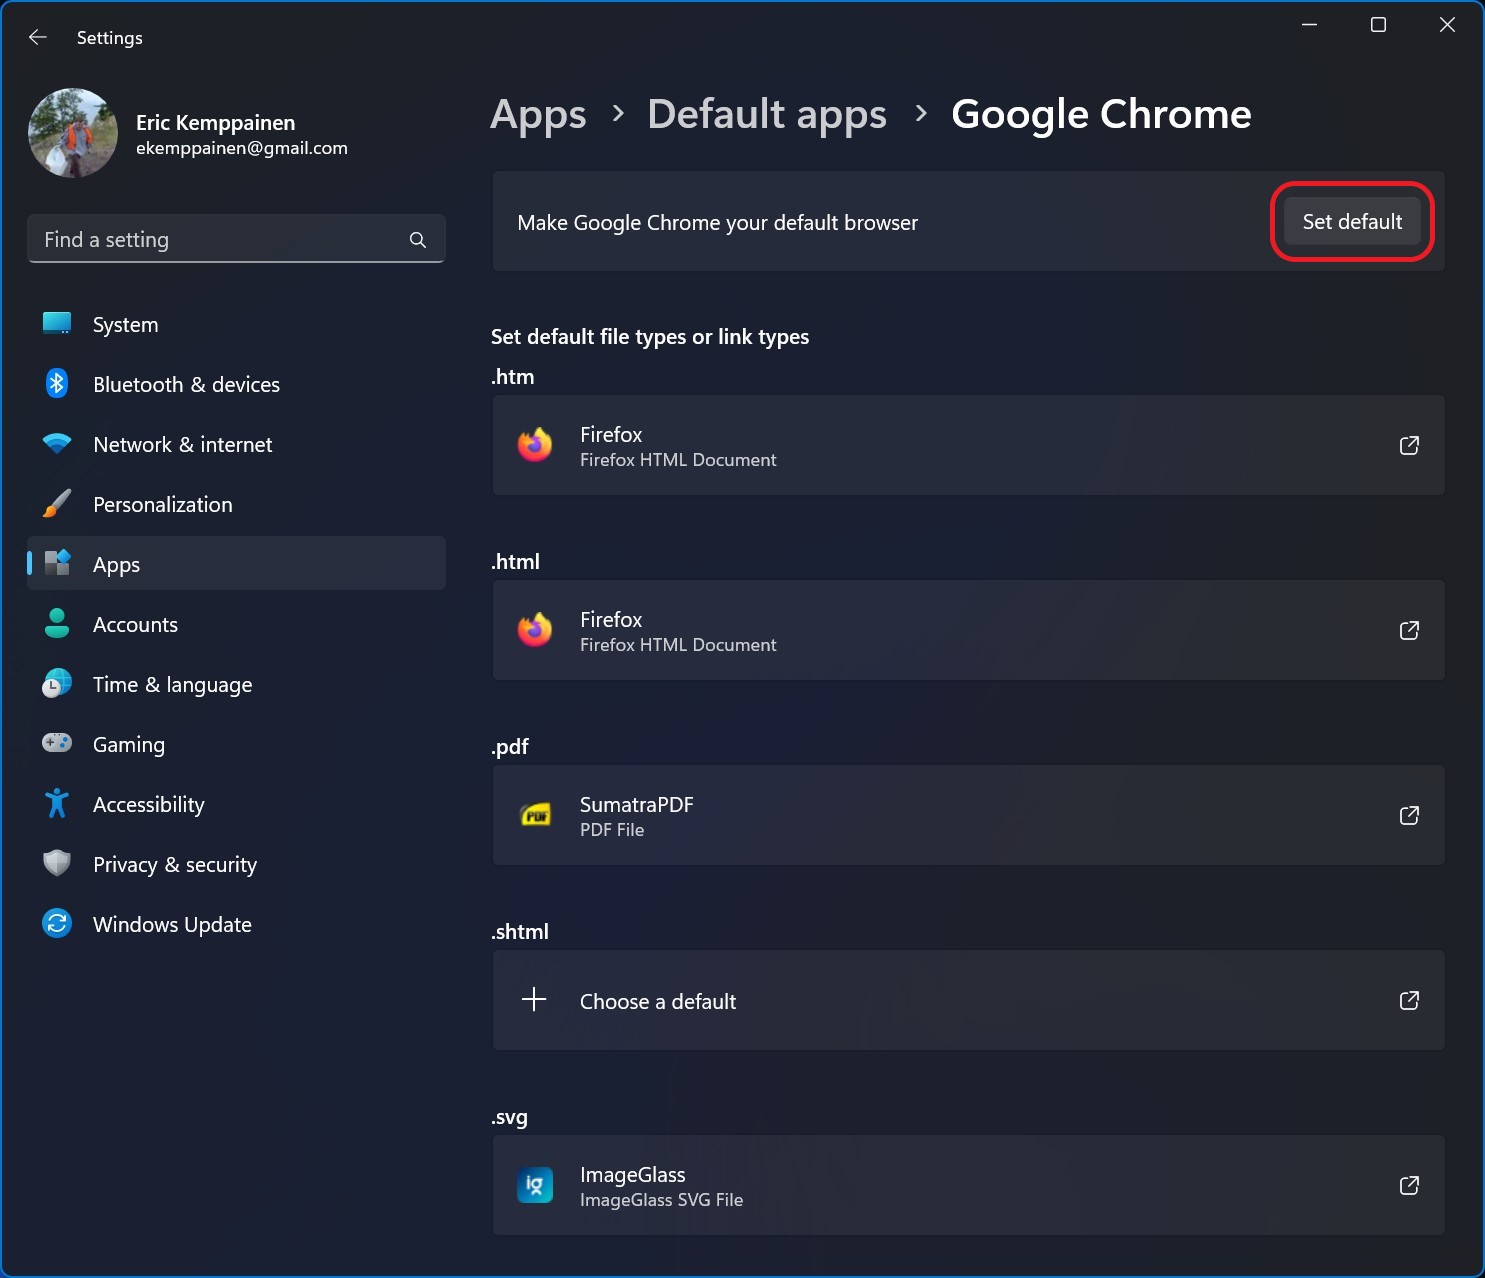1485x1278 pixels.
Task: Click the Apps sidebar icon
Action: 57,564
